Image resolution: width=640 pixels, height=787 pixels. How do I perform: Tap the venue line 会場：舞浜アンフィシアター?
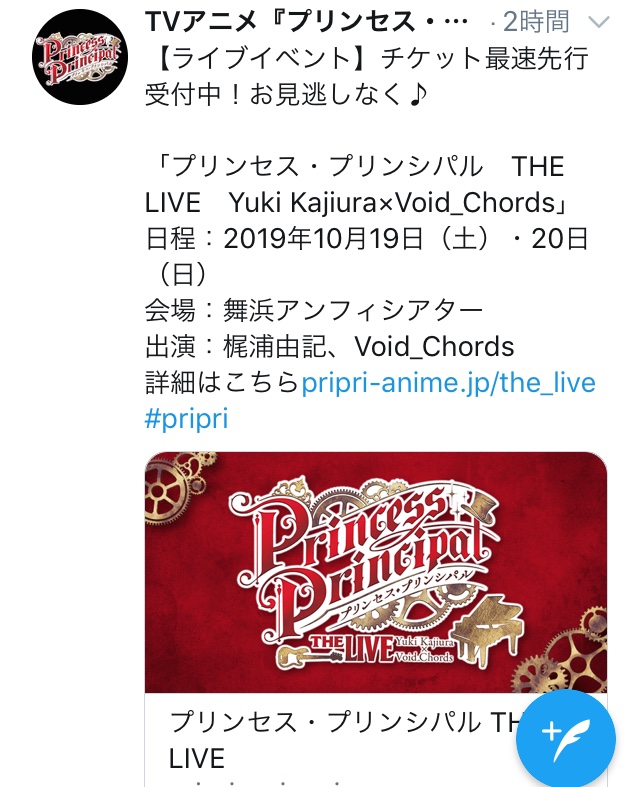click(x=314, y=311)
